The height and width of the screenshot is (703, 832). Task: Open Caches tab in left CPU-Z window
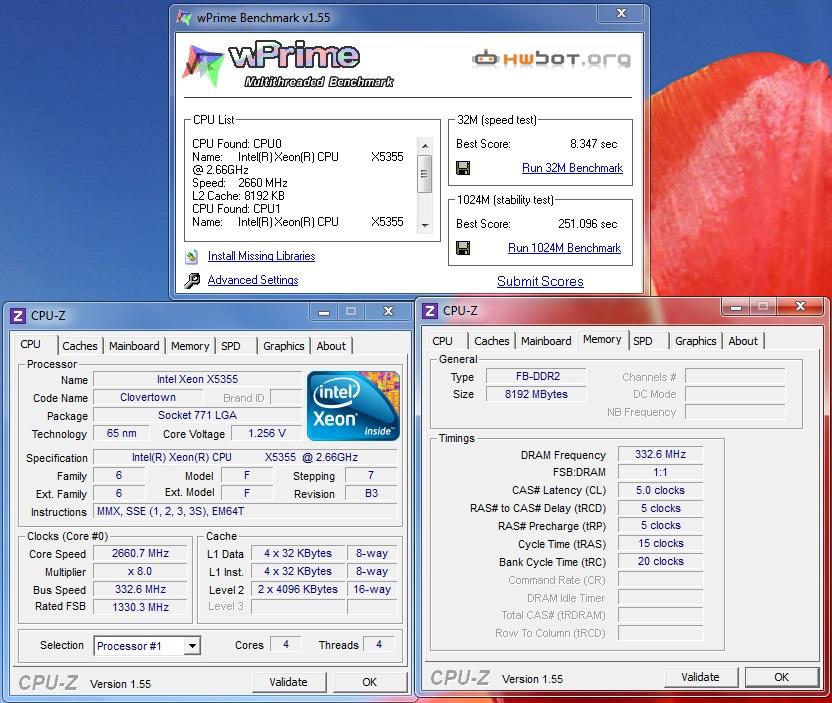[x=80, y=346]
